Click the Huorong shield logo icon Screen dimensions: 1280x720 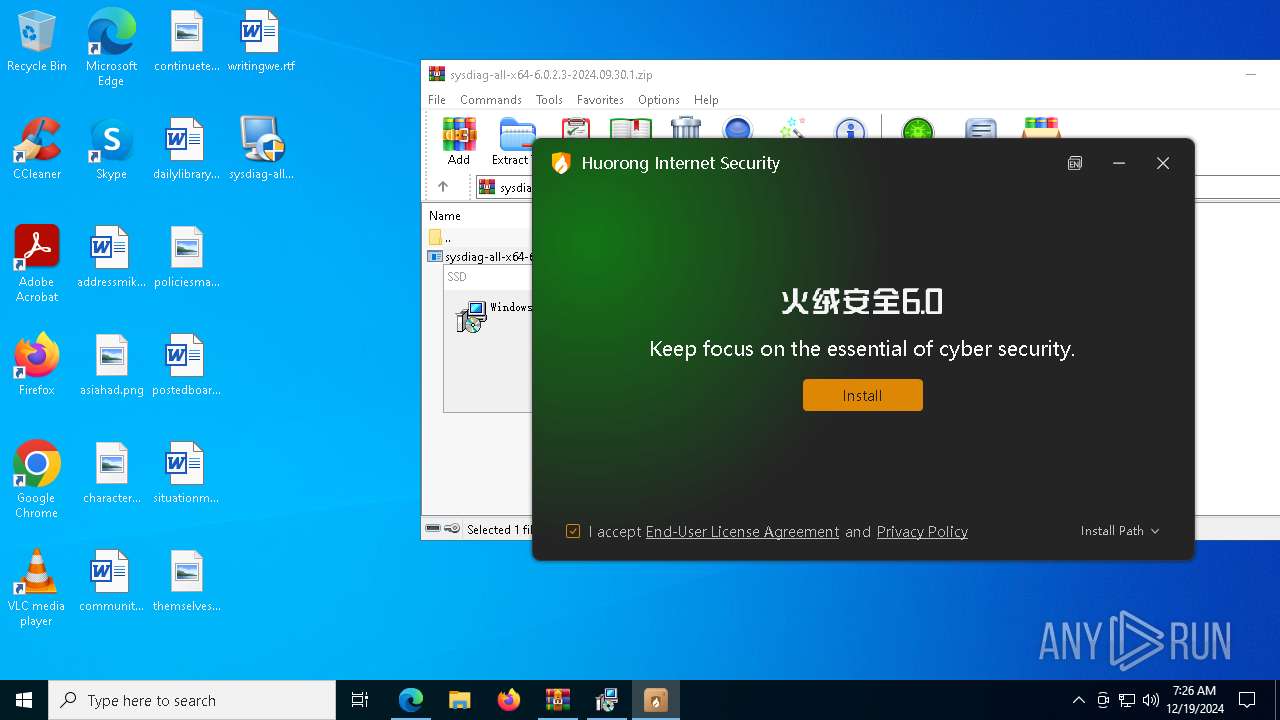coord(561,163)
